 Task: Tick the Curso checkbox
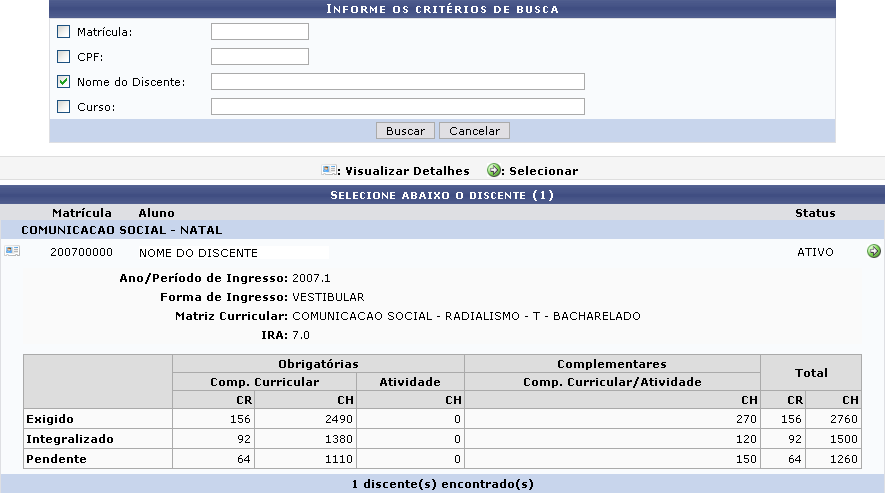coord(64,107)
